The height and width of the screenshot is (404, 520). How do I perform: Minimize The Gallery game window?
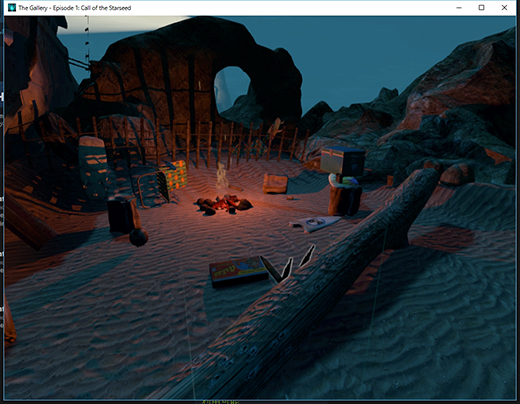click(459, 8)
